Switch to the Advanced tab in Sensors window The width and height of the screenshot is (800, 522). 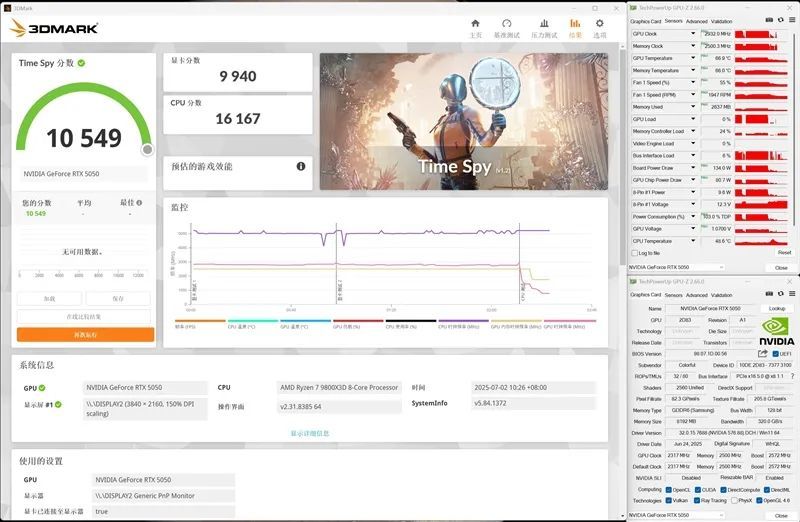pos(696,21)
